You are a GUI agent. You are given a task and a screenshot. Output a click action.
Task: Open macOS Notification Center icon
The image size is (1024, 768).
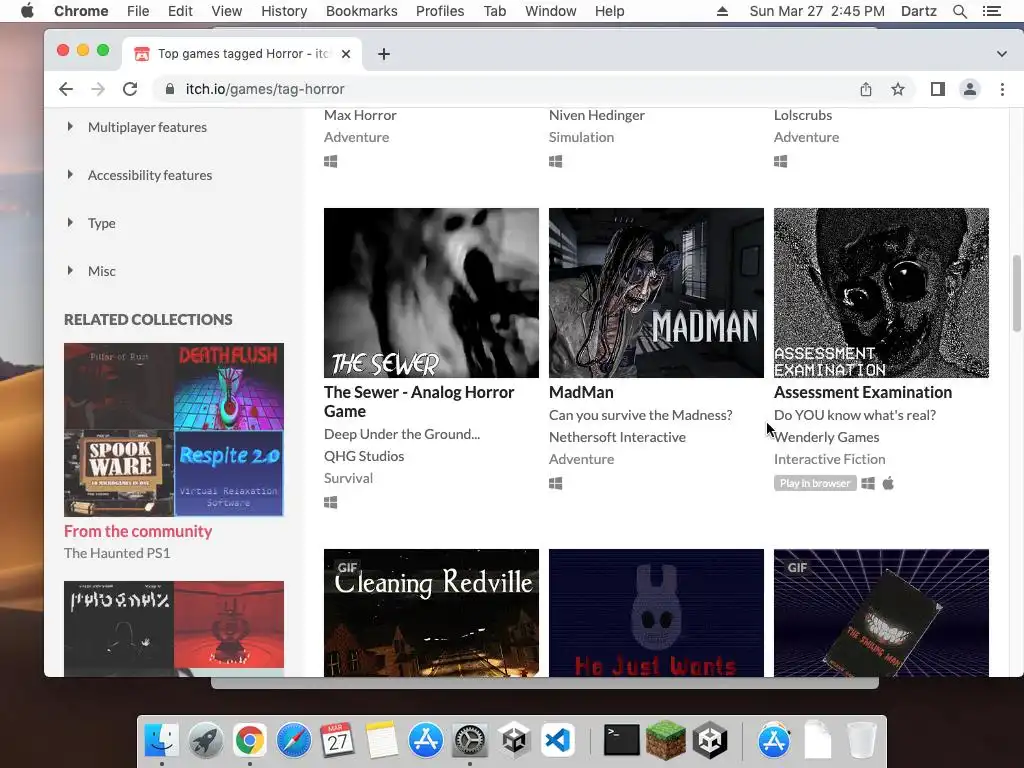click(992, 11)
